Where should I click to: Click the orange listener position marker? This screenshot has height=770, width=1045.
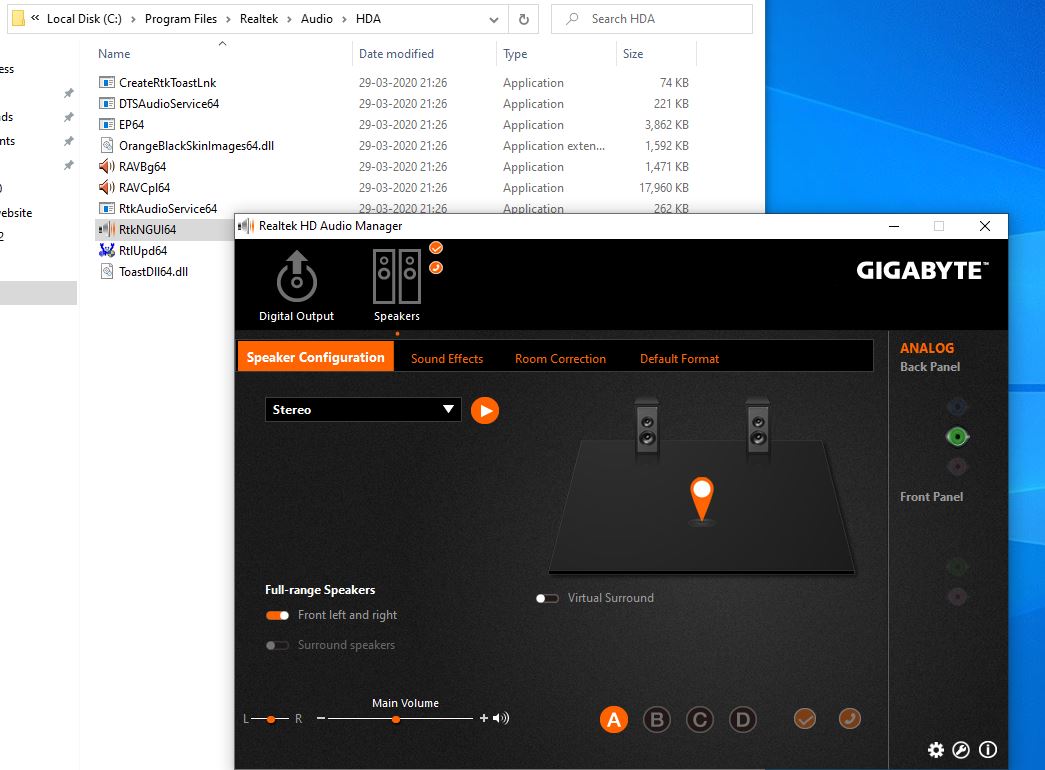click(x=701, y=499)
